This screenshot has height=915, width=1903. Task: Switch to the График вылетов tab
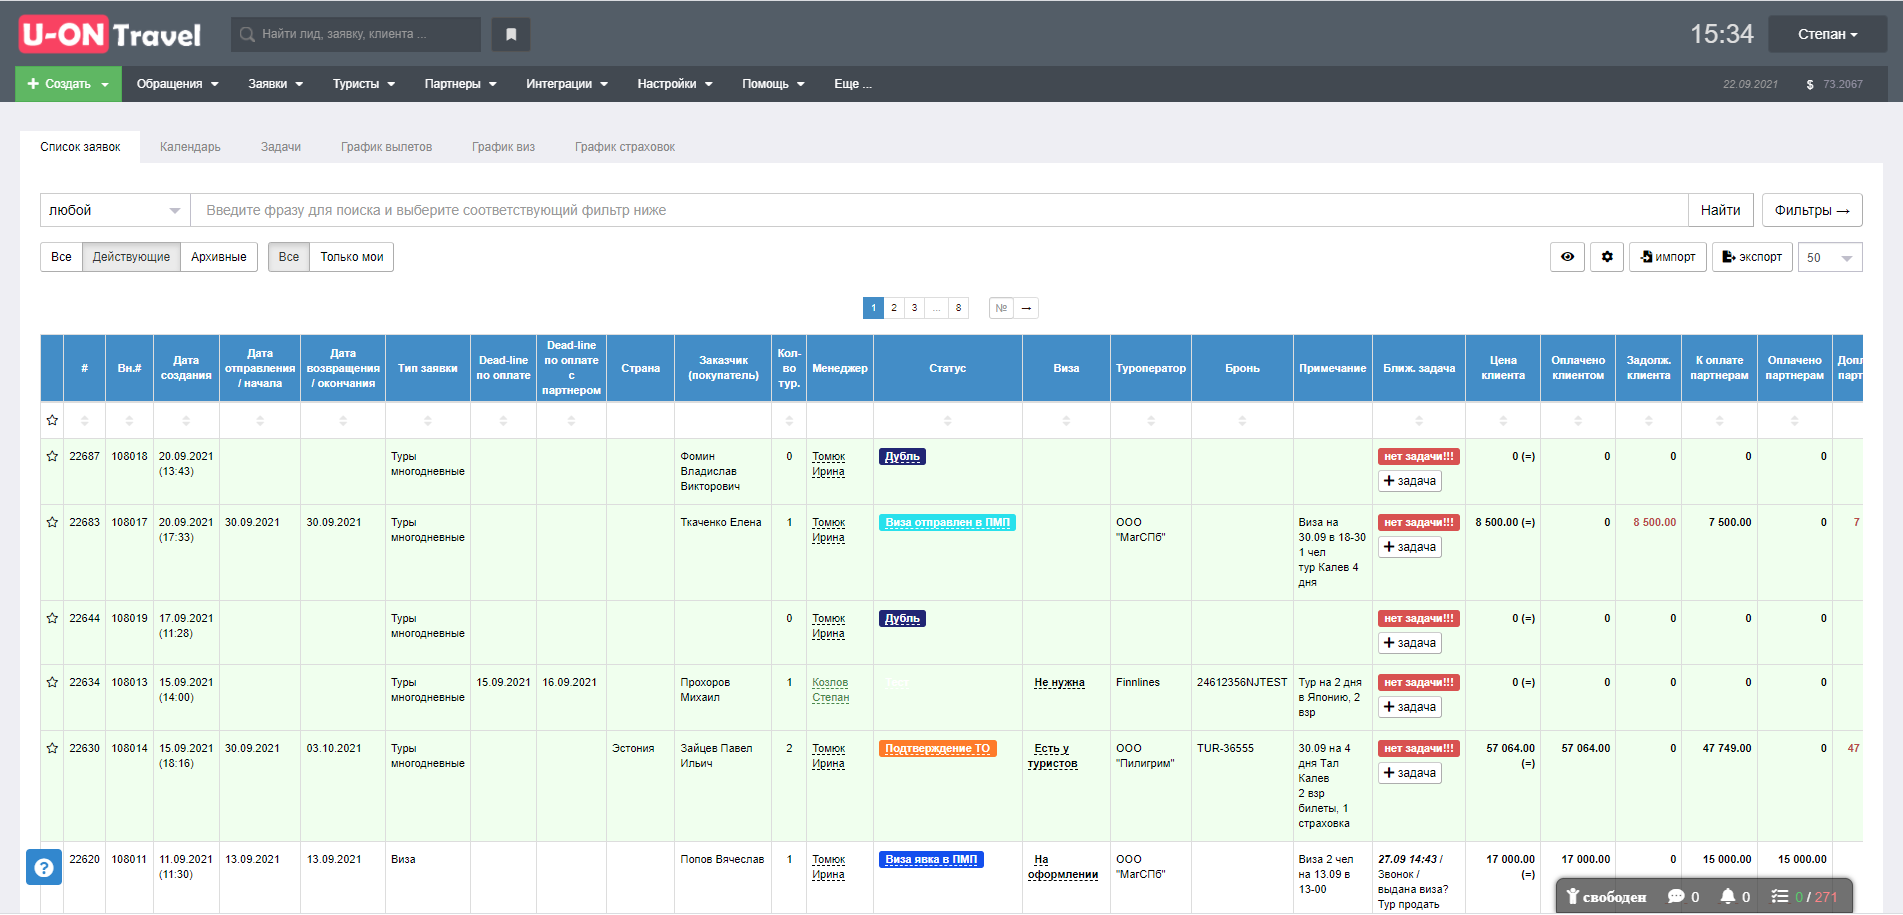[x=386, y=147]
